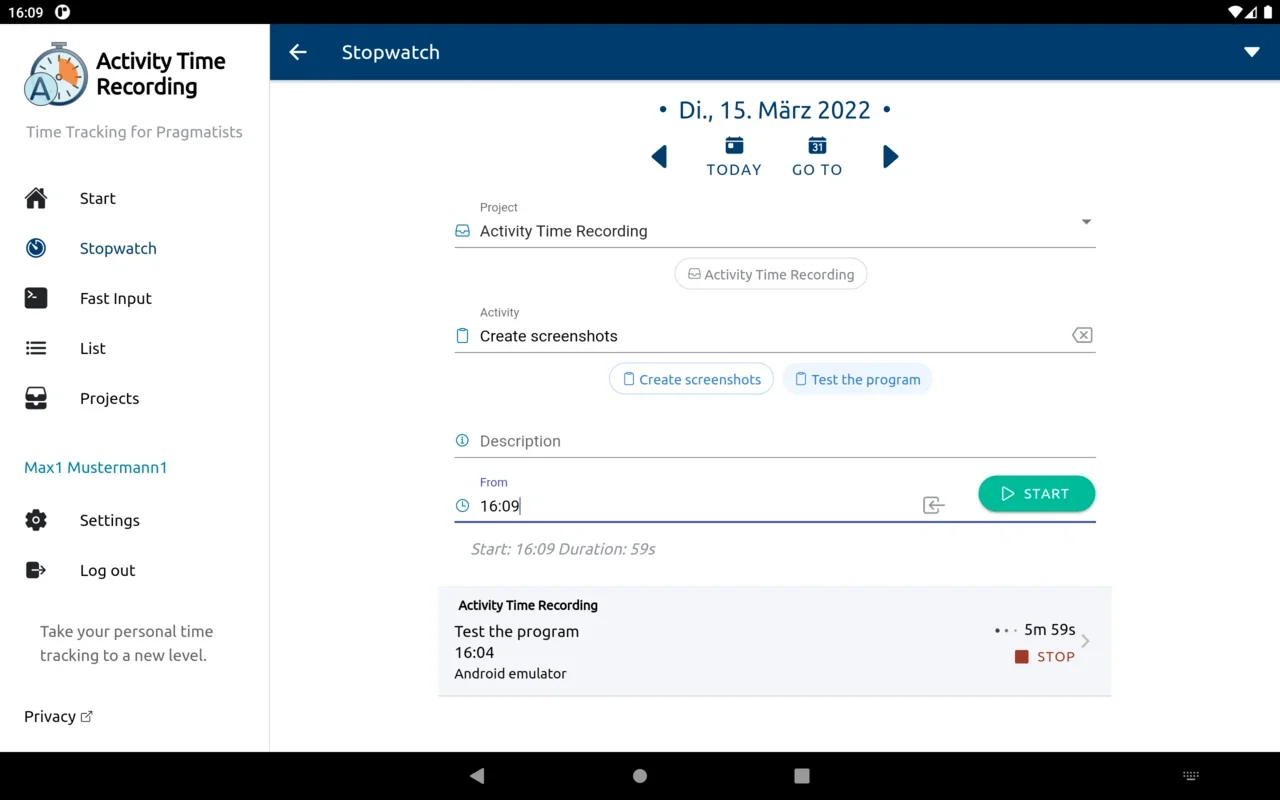Open the GO TO date picker
The image size is (1280, 800).
coord(817,157)
